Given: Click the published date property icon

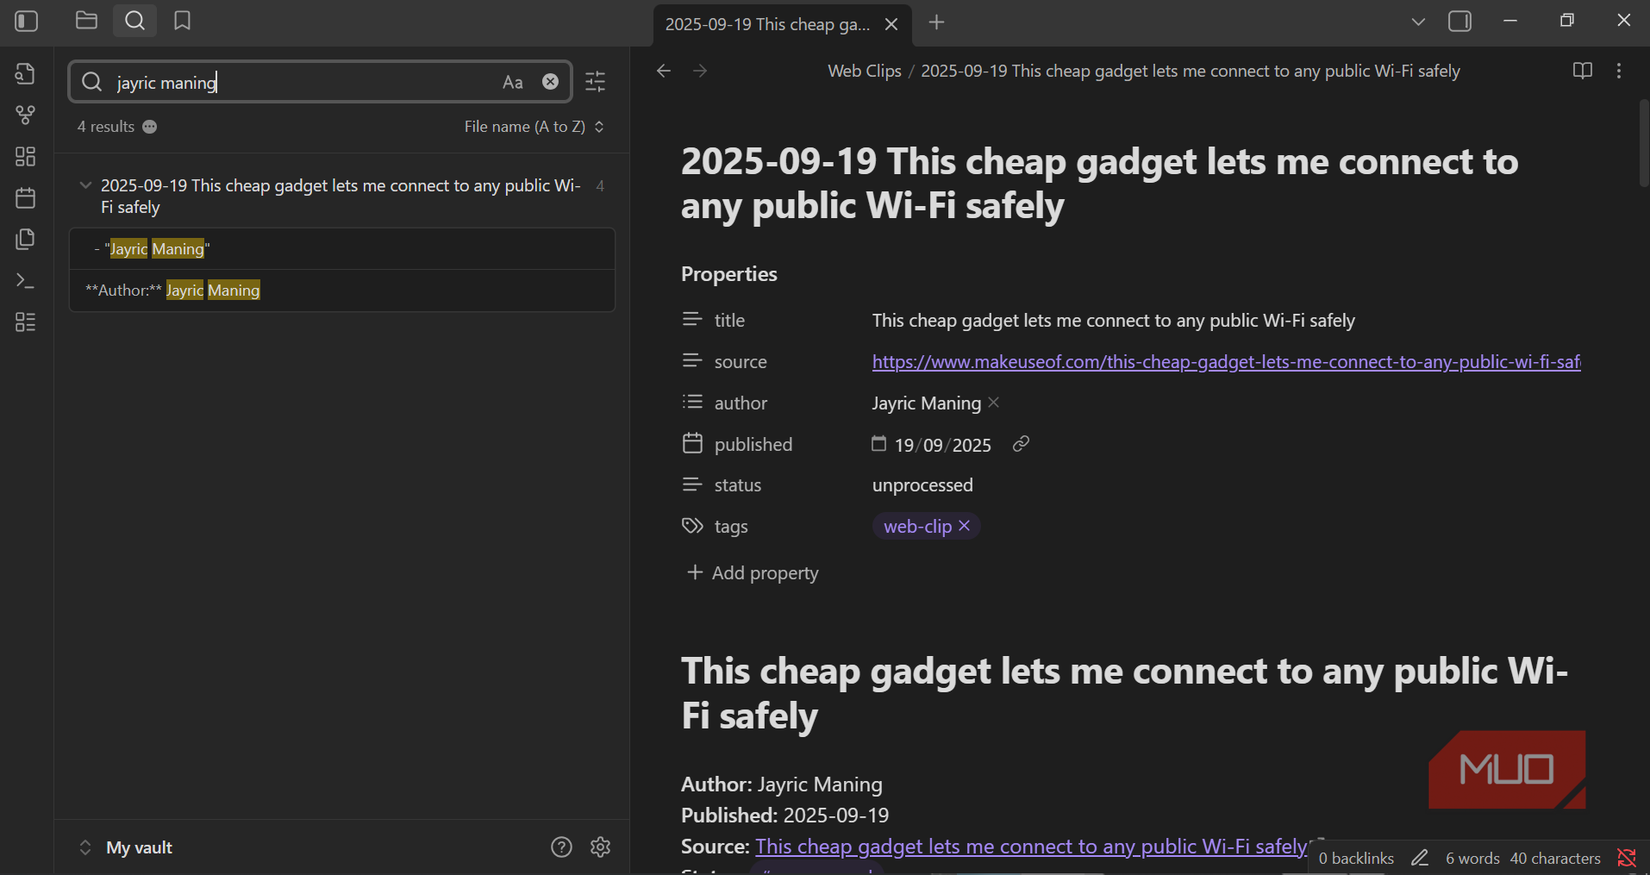Looking at the screenshot, I should [x=692, y=443].
